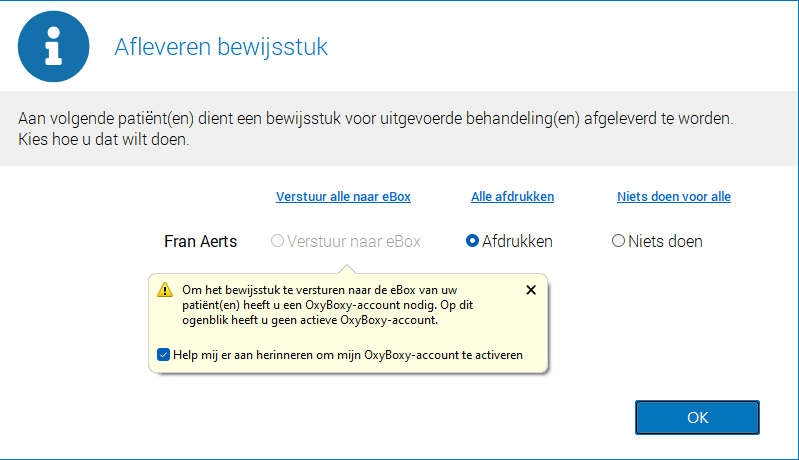Screen dimensions: 799x460
Task: Click the Afleveren bewijsstuk dialog title
Action: click(221, 47)
